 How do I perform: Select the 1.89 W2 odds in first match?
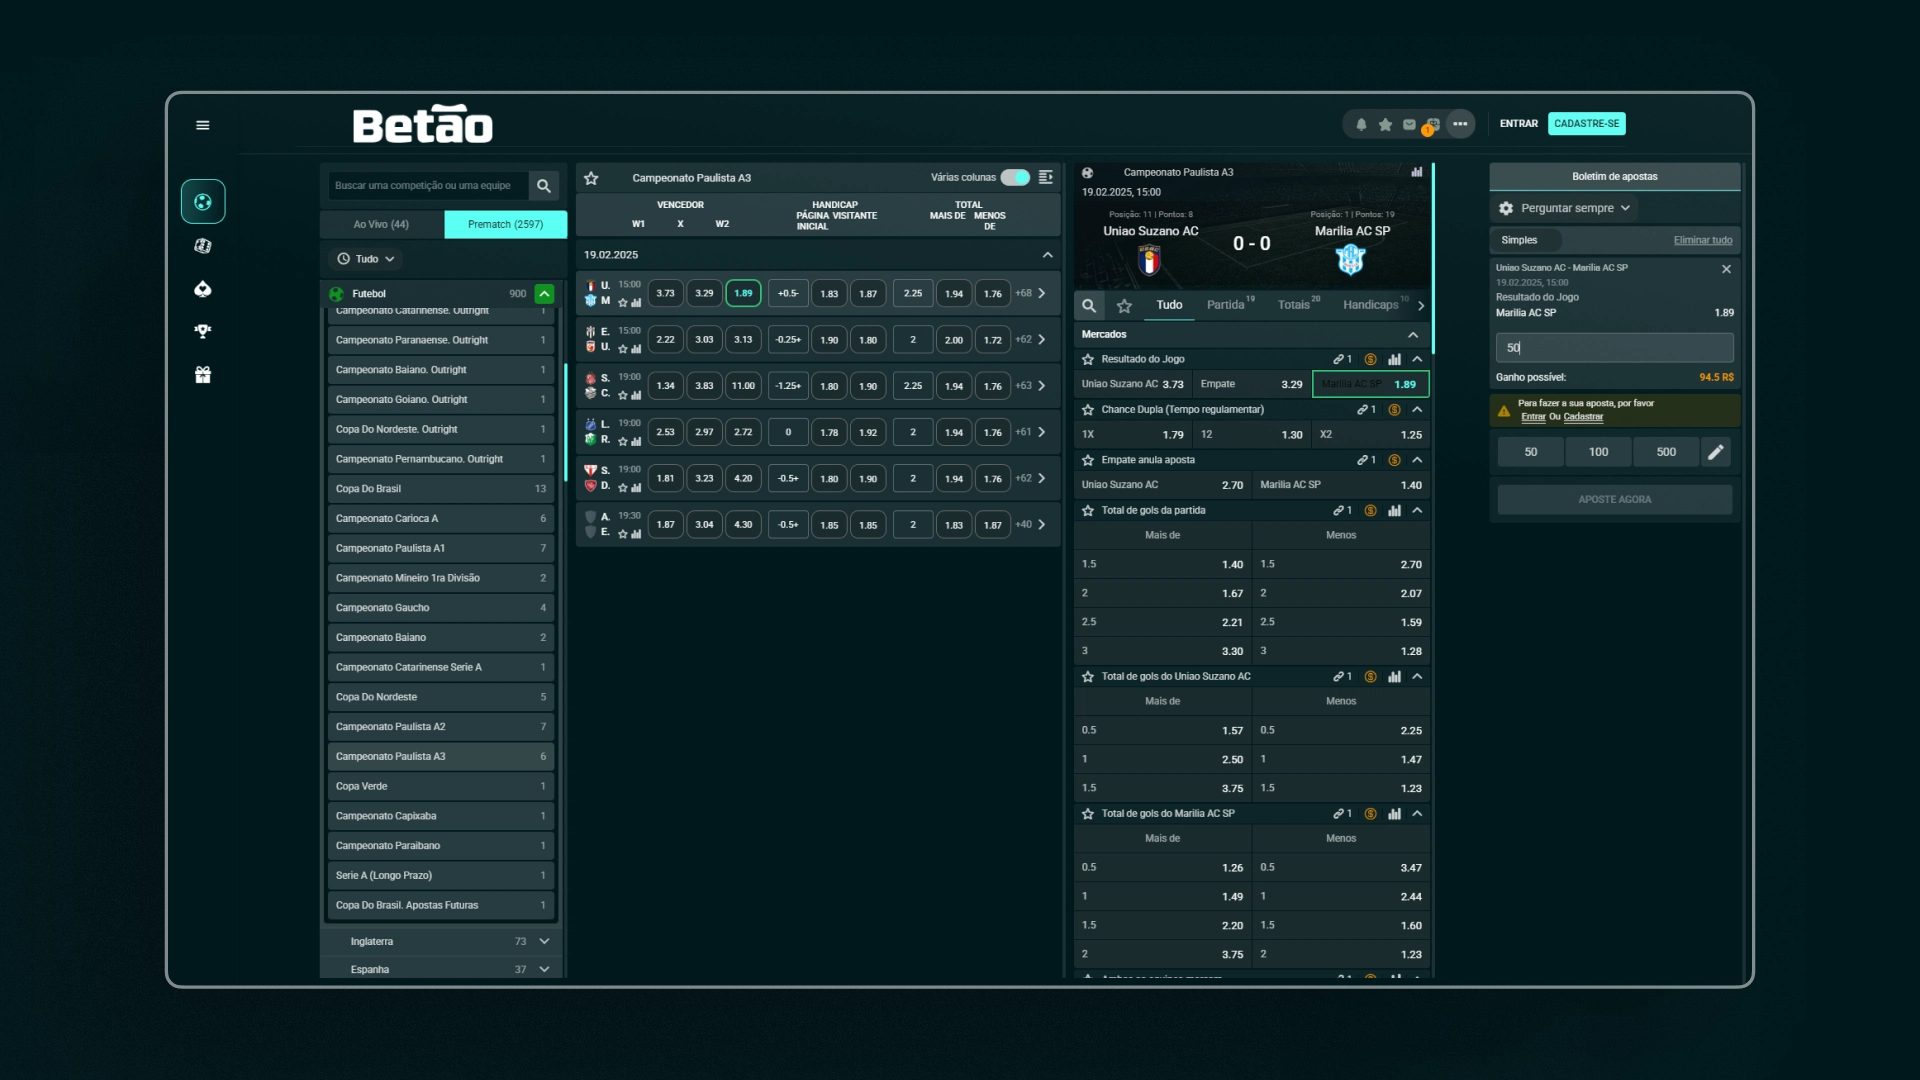[x=743, y=293]
